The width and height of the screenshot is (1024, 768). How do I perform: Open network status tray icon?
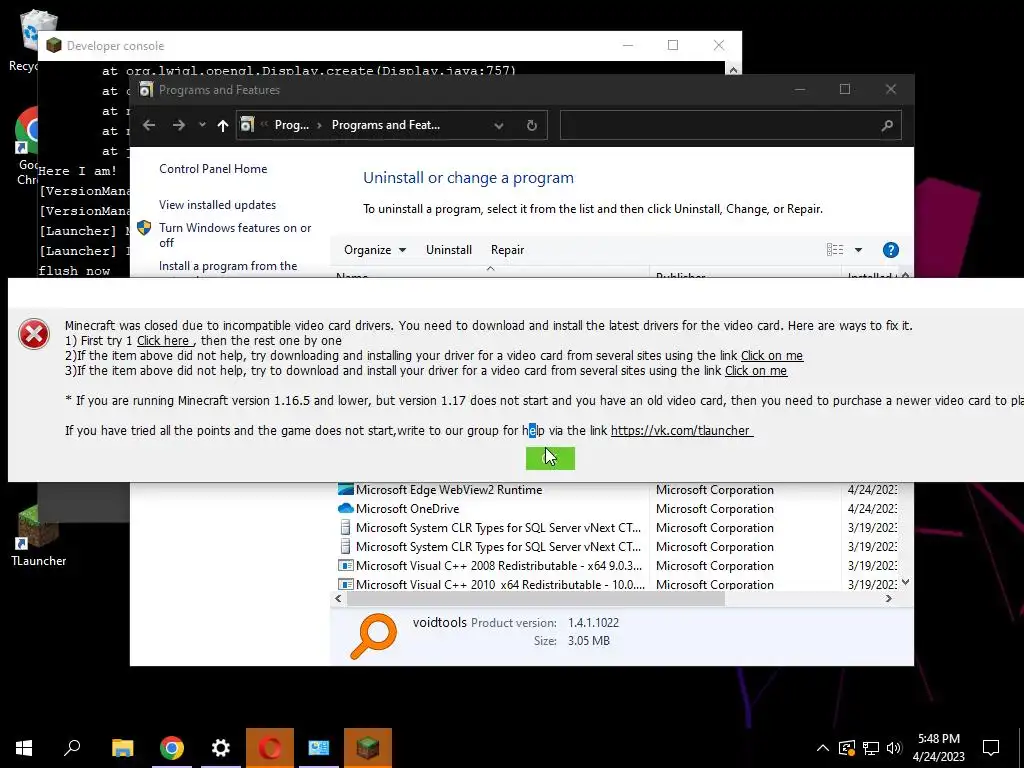coord(871,748)
